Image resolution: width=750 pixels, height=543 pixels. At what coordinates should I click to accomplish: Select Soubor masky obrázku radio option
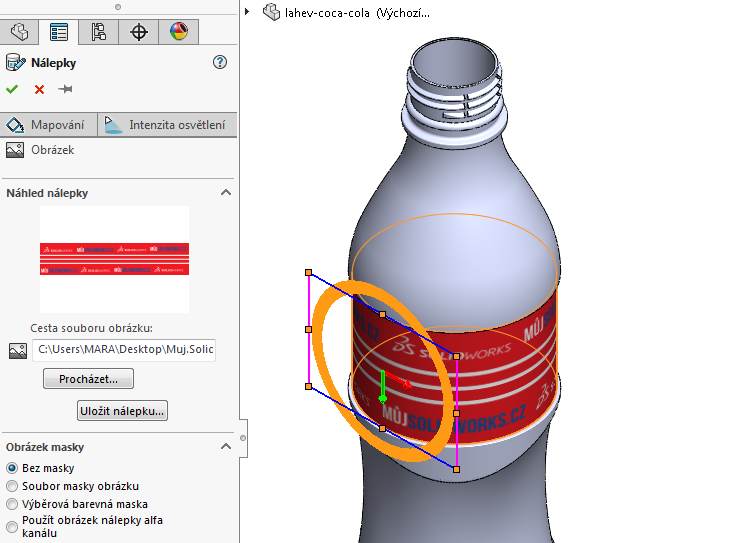tap(12, 486)
